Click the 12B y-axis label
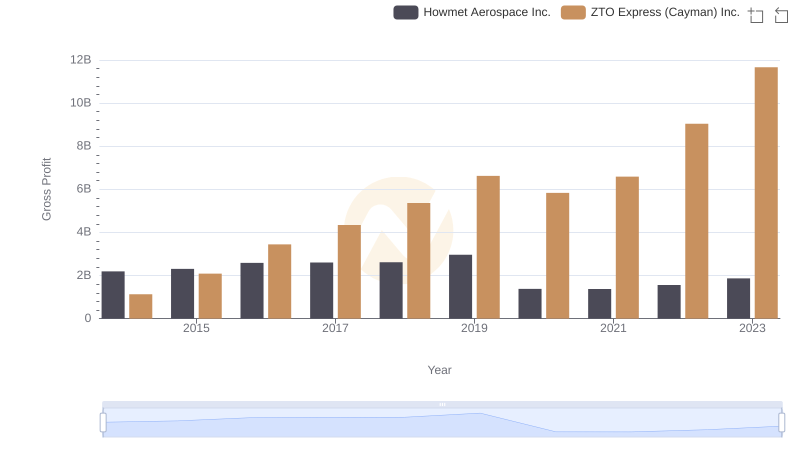Image resolution: width=800 pixels, height=461 pixels. [81, 60]
